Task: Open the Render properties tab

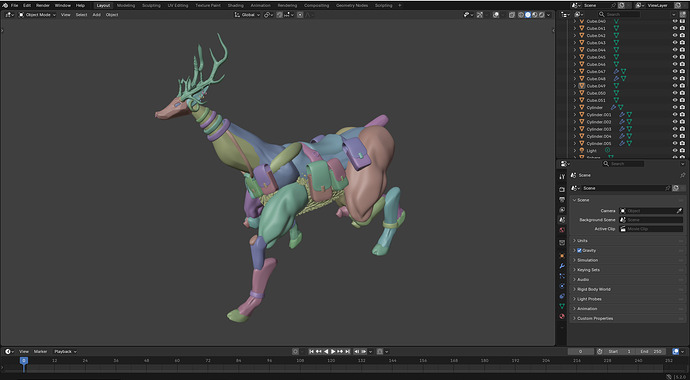Action: [x=562, y=189]
